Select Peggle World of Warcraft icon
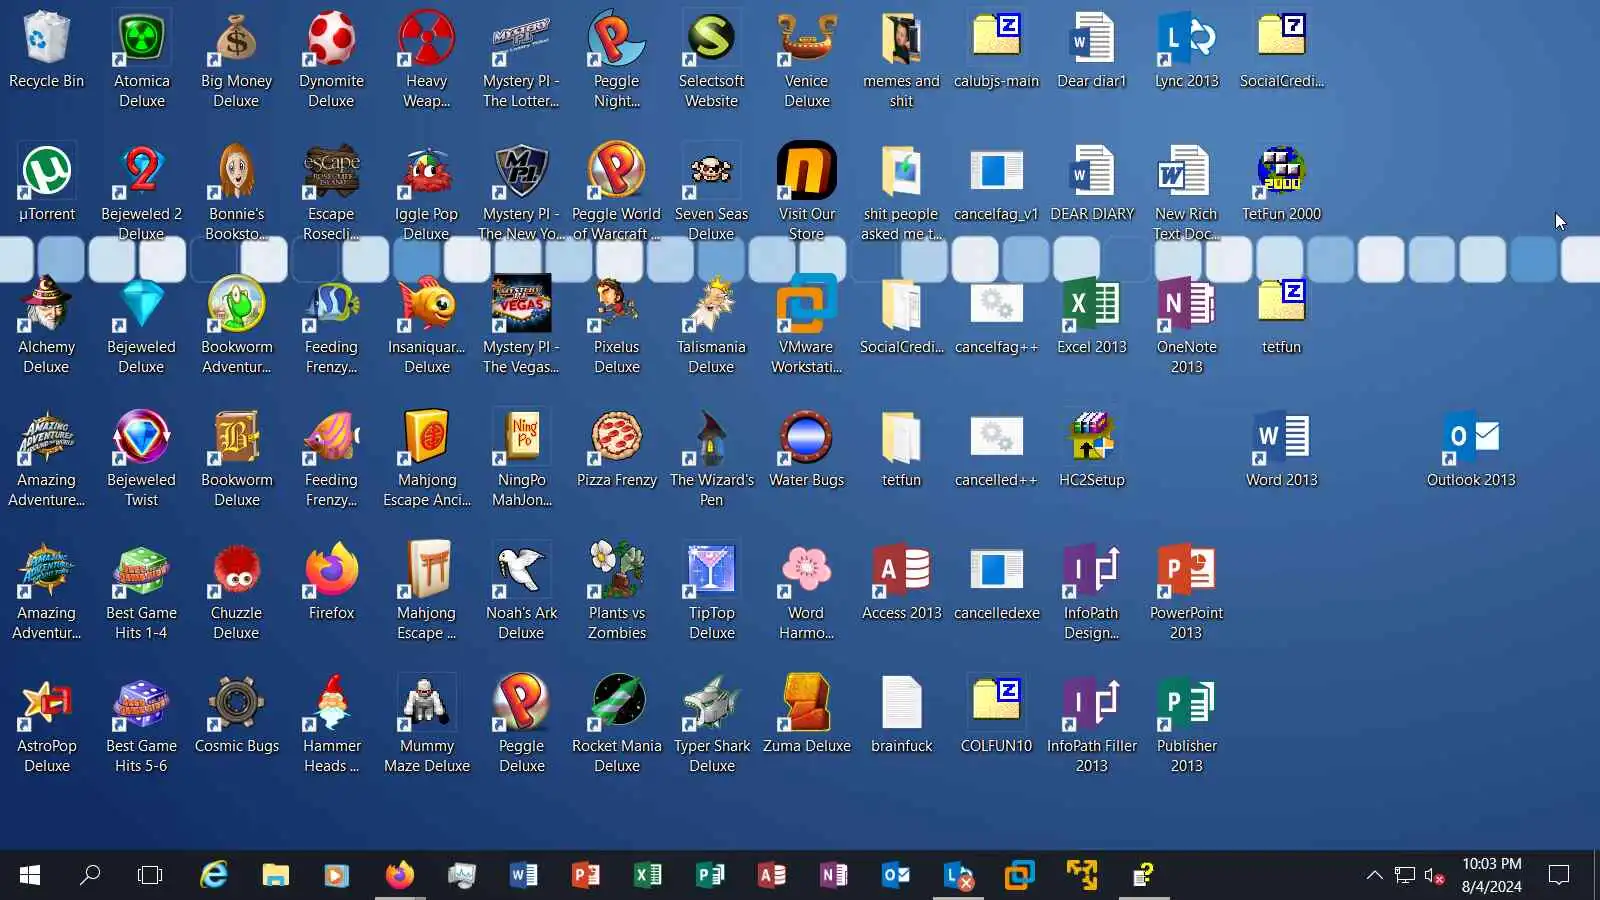Screen dimensions: 1600x900 pyautogui.click(x=617, y=191)
